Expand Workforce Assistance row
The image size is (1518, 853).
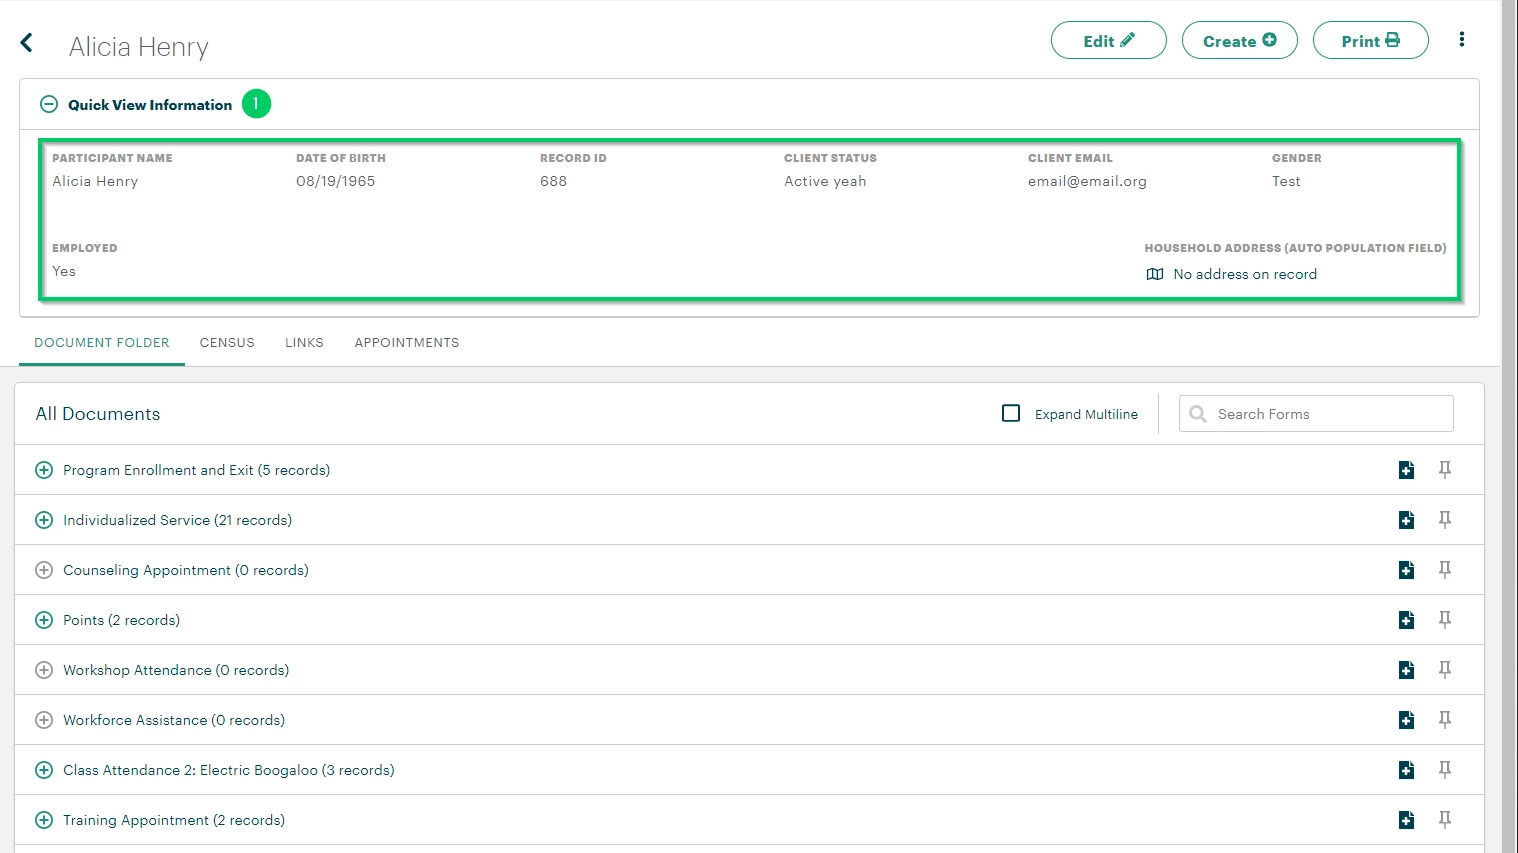point(44,720)
